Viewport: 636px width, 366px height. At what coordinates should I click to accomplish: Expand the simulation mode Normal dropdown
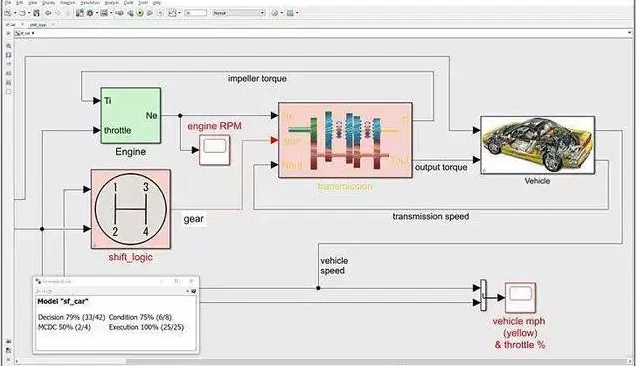(x=238, y=13)
